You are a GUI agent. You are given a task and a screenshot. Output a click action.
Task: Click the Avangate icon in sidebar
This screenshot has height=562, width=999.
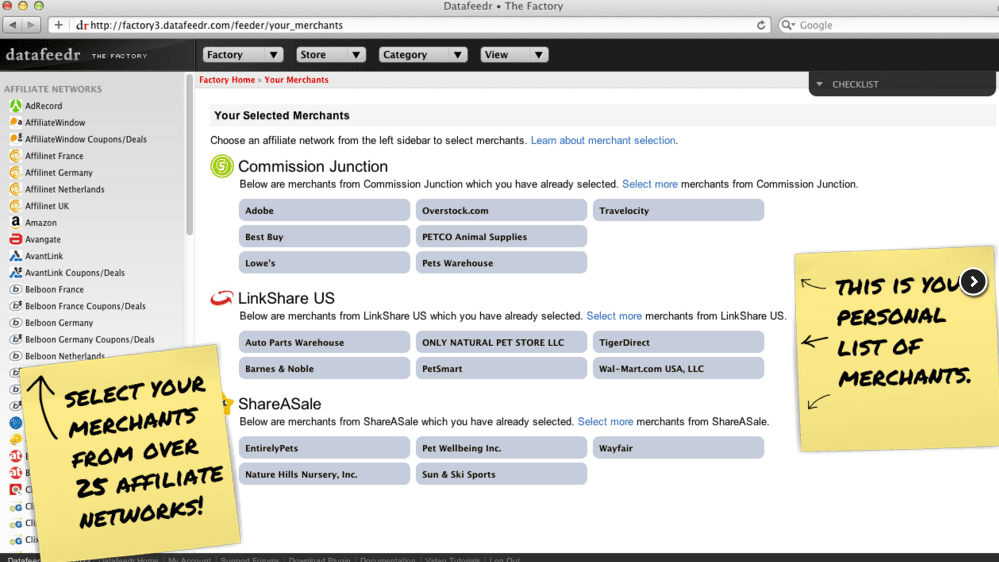[x=15, y=239]
